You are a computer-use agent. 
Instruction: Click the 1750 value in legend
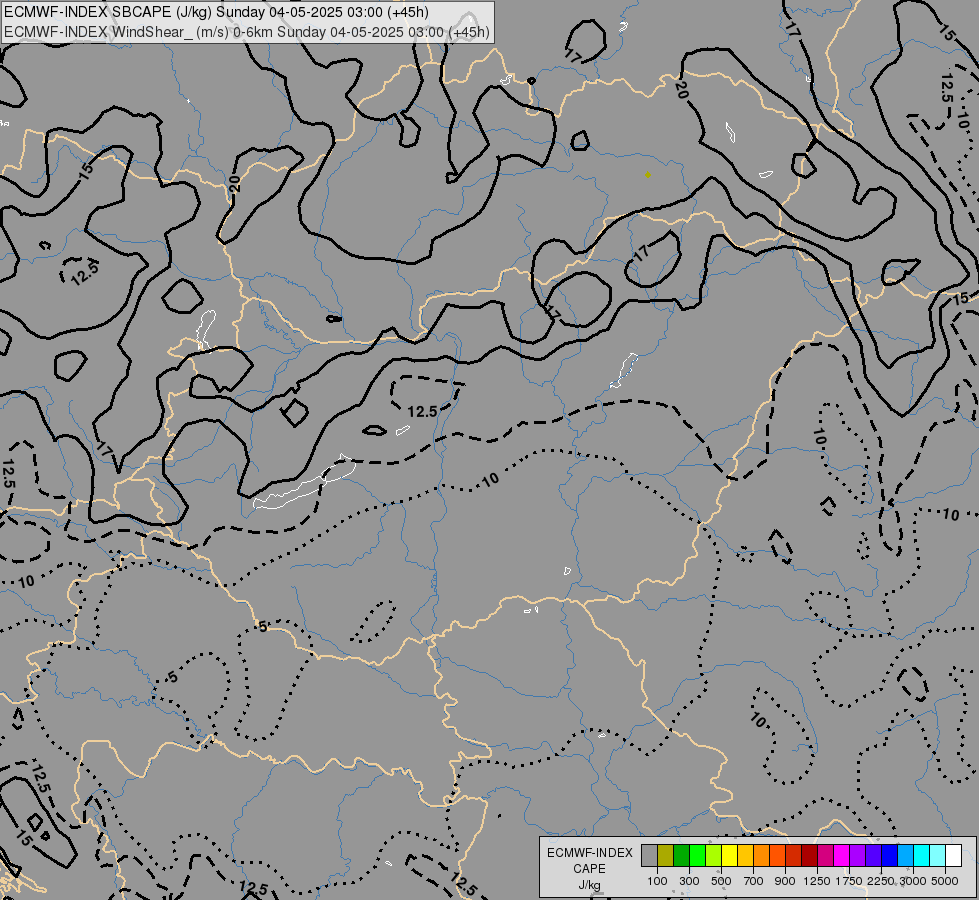click(849, 881)
